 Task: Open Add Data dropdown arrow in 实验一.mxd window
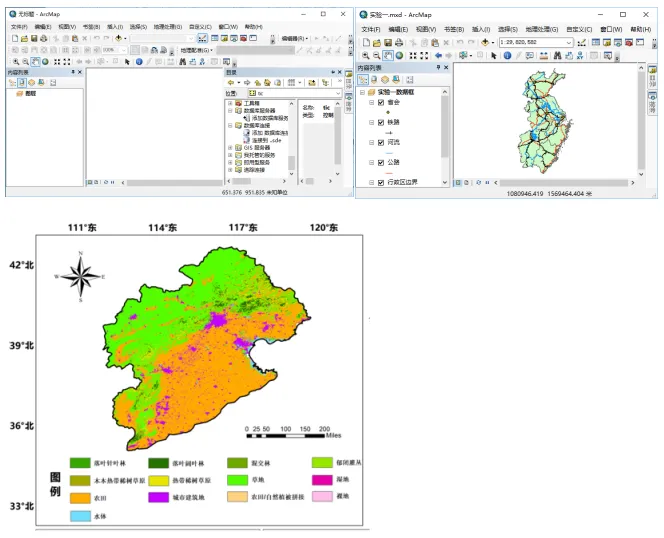point(493,43)
